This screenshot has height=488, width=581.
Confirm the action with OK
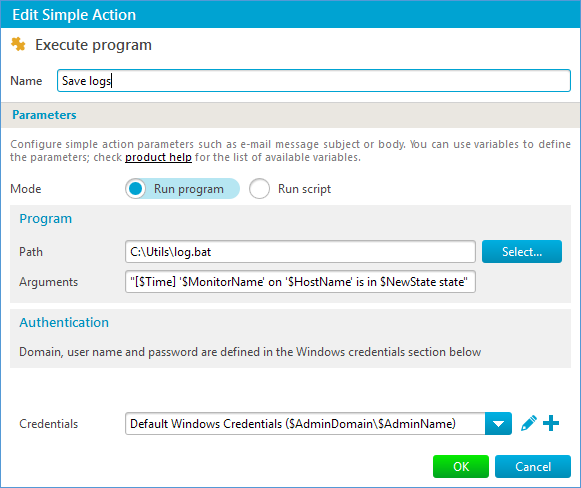pyautogui.click(x=461, y=466)
